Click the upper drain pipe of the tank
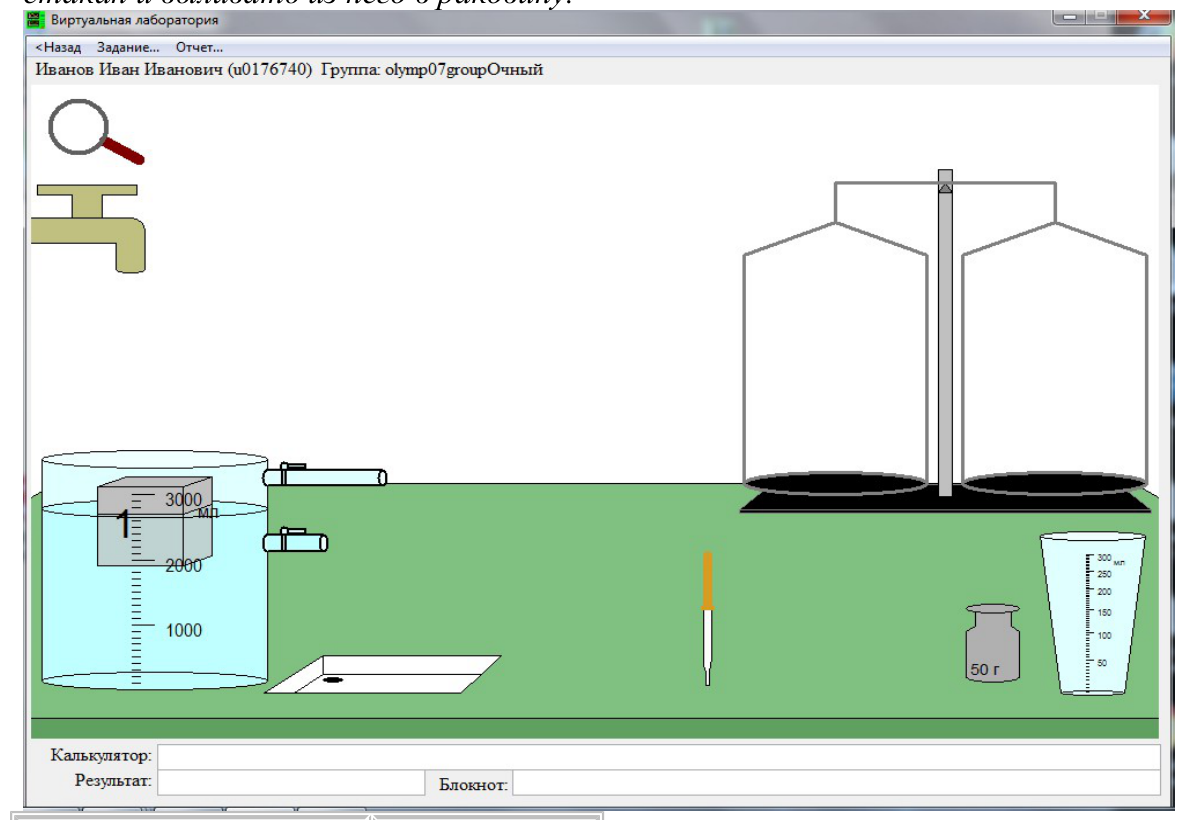Image resolution: width=1187 pixels, height=820 pixels. click(325, 475)
